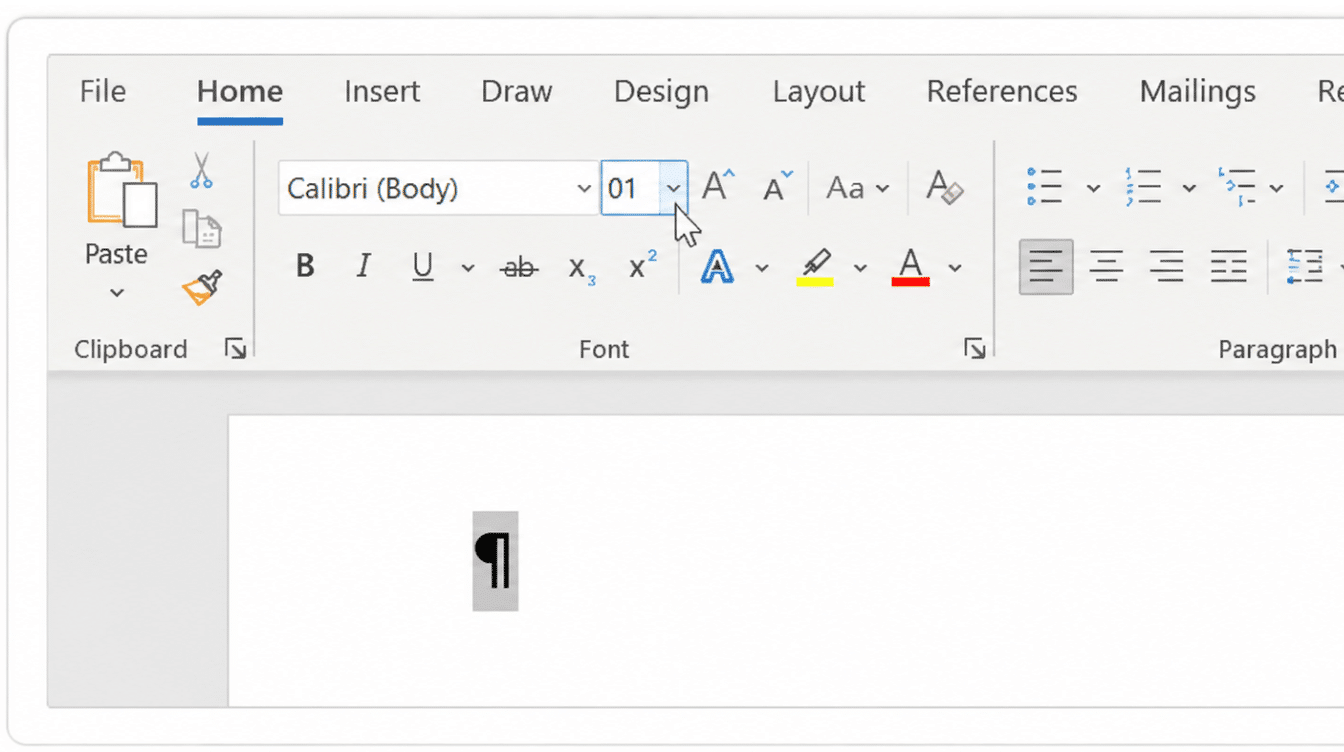Click the Multilevel List icon
This screenshot has height=752, width=1344.
pos(1238,187)
